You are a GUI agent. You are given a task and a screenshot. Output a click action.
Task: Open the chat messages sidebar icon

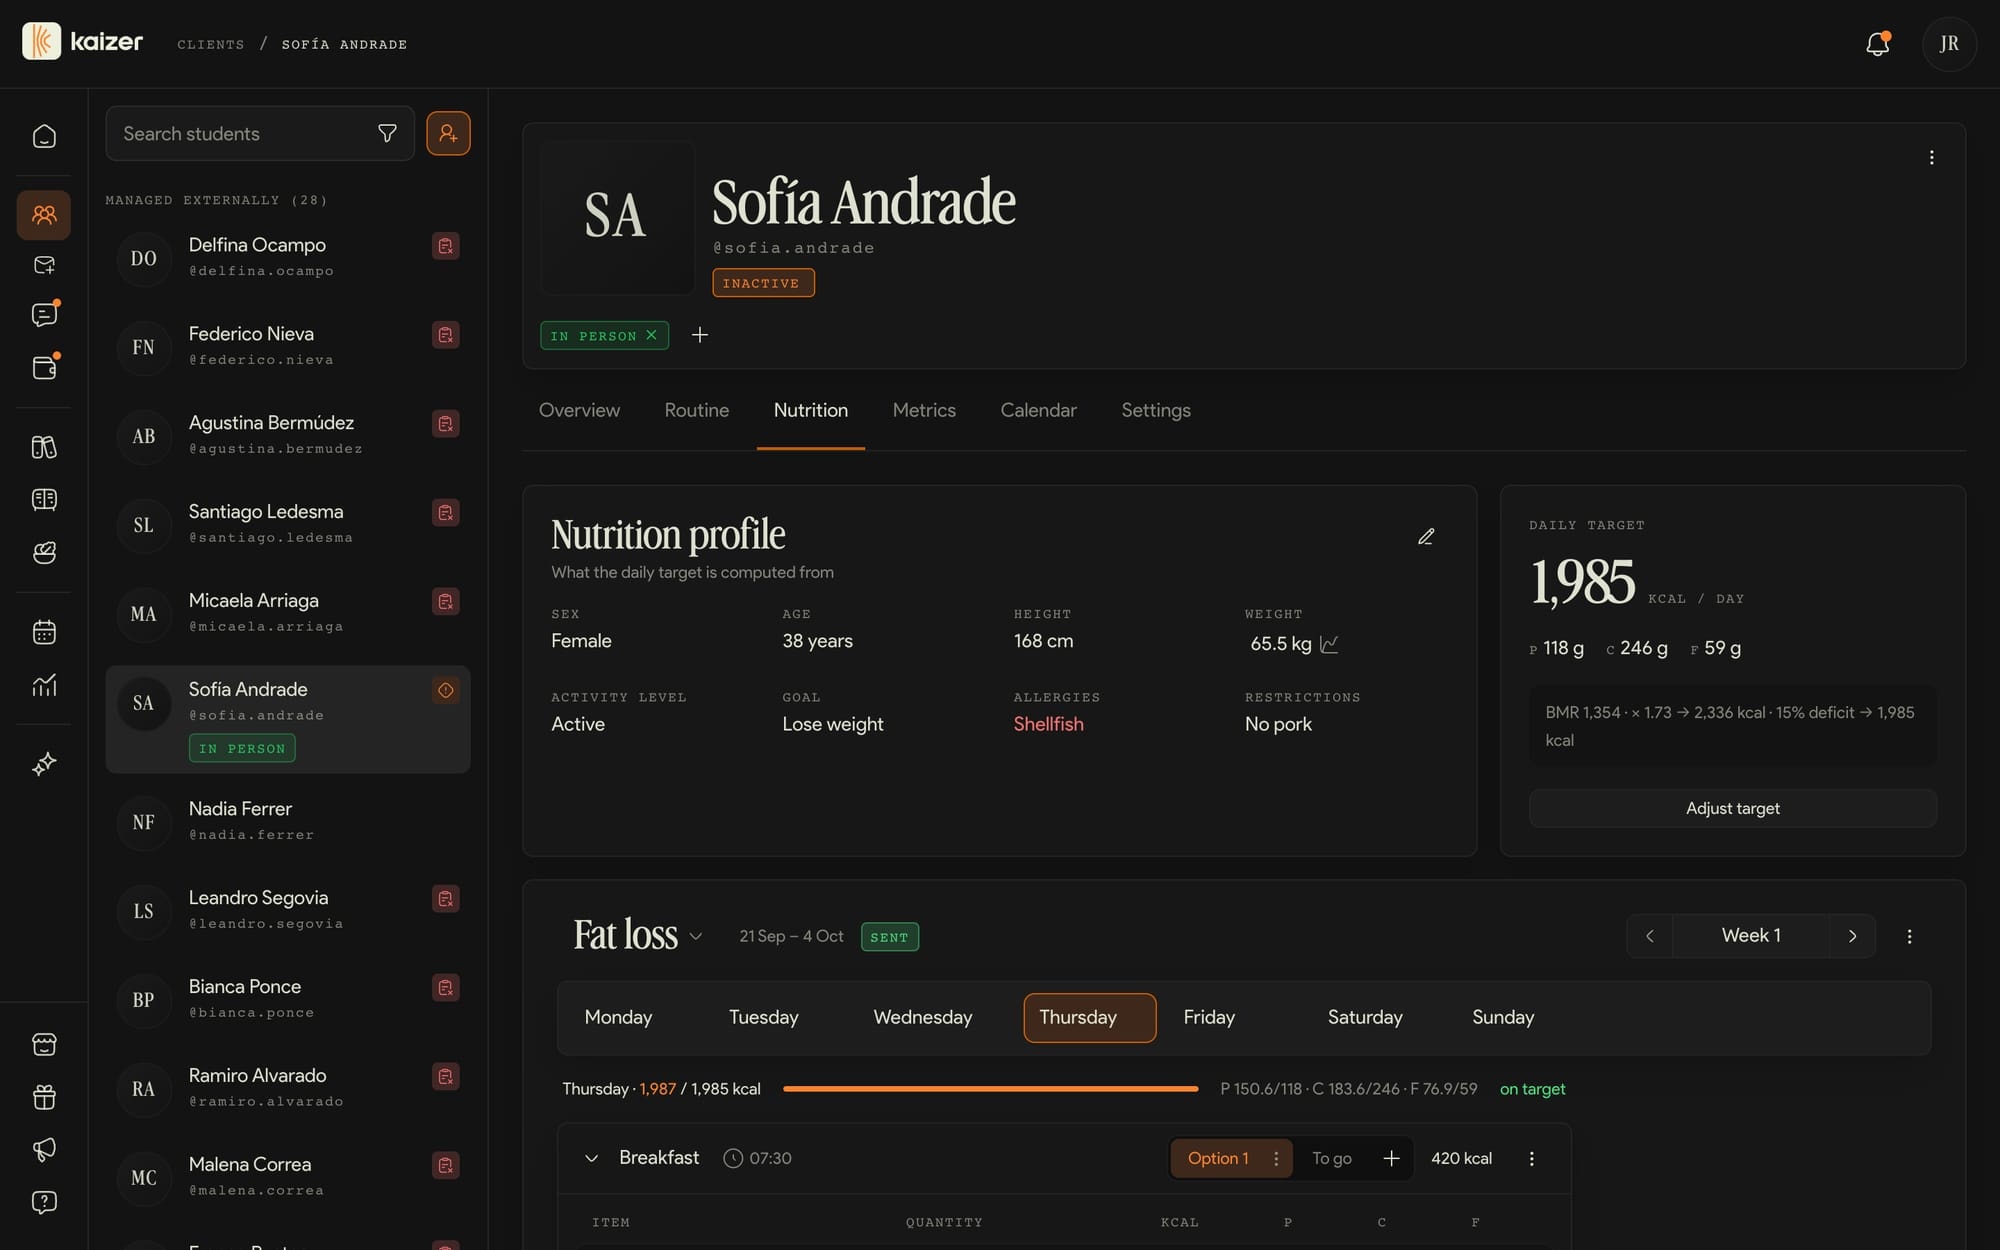[44, 315]
